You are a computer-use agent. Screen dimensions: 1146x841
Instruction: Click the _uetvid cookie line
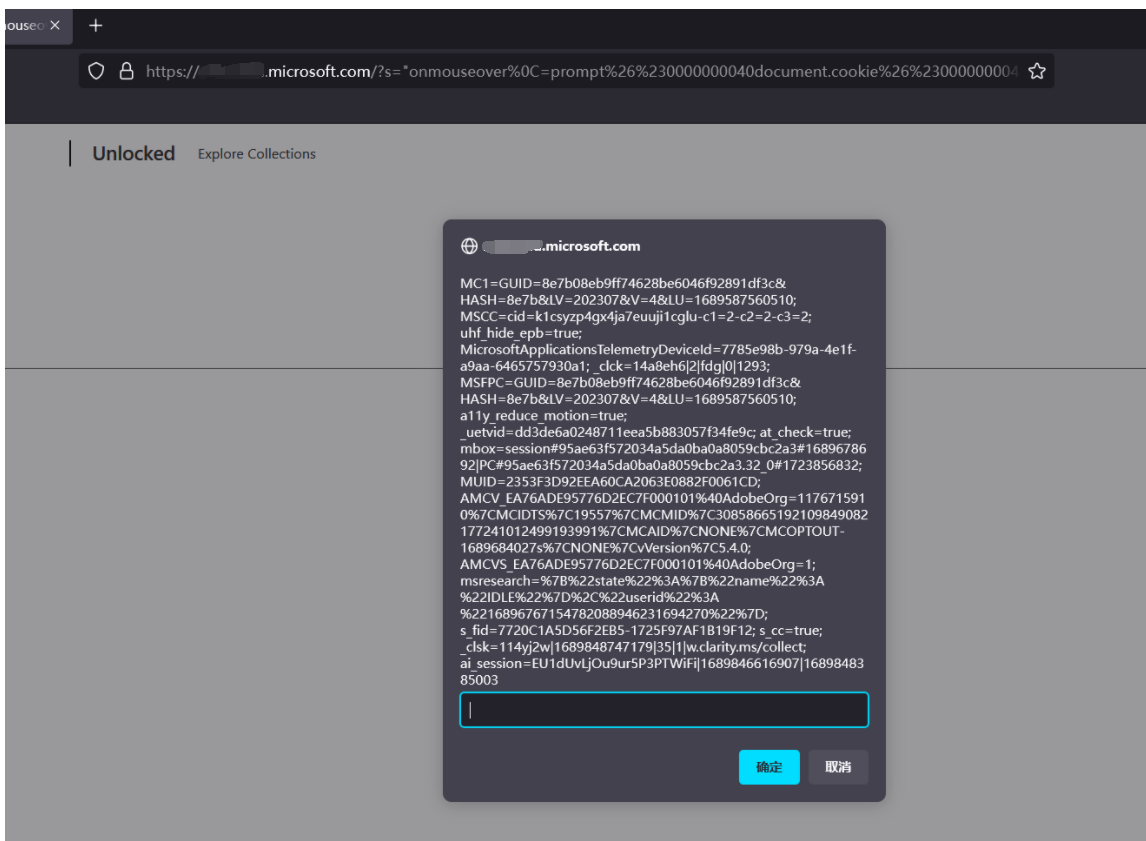coord(607,433)
